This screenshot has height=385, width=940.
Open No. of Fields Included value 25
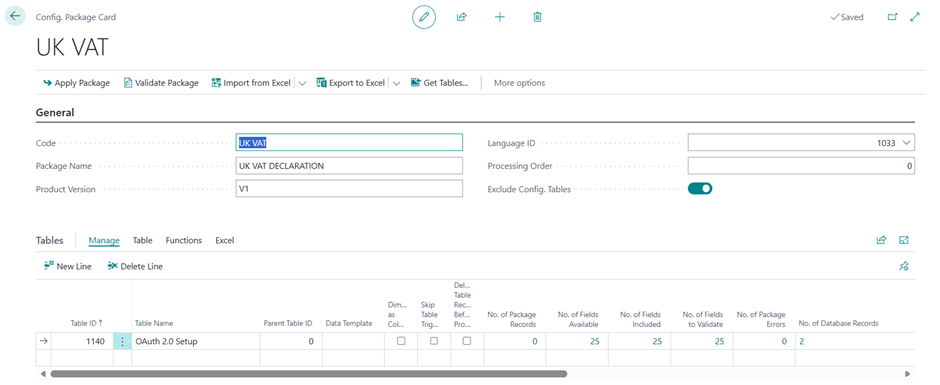(656, 341)
